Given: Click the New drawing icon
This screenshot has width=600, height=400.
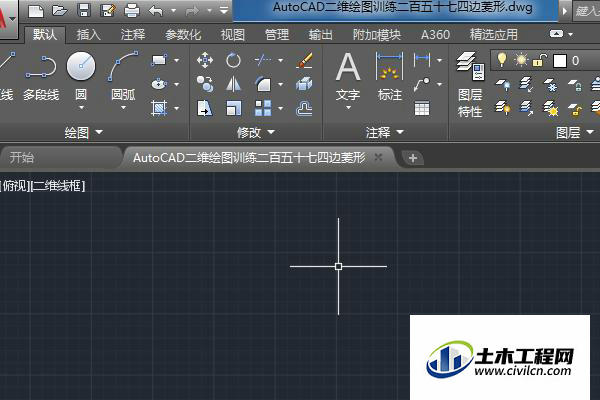Looking at the screenshot, I should pos(36,11).
